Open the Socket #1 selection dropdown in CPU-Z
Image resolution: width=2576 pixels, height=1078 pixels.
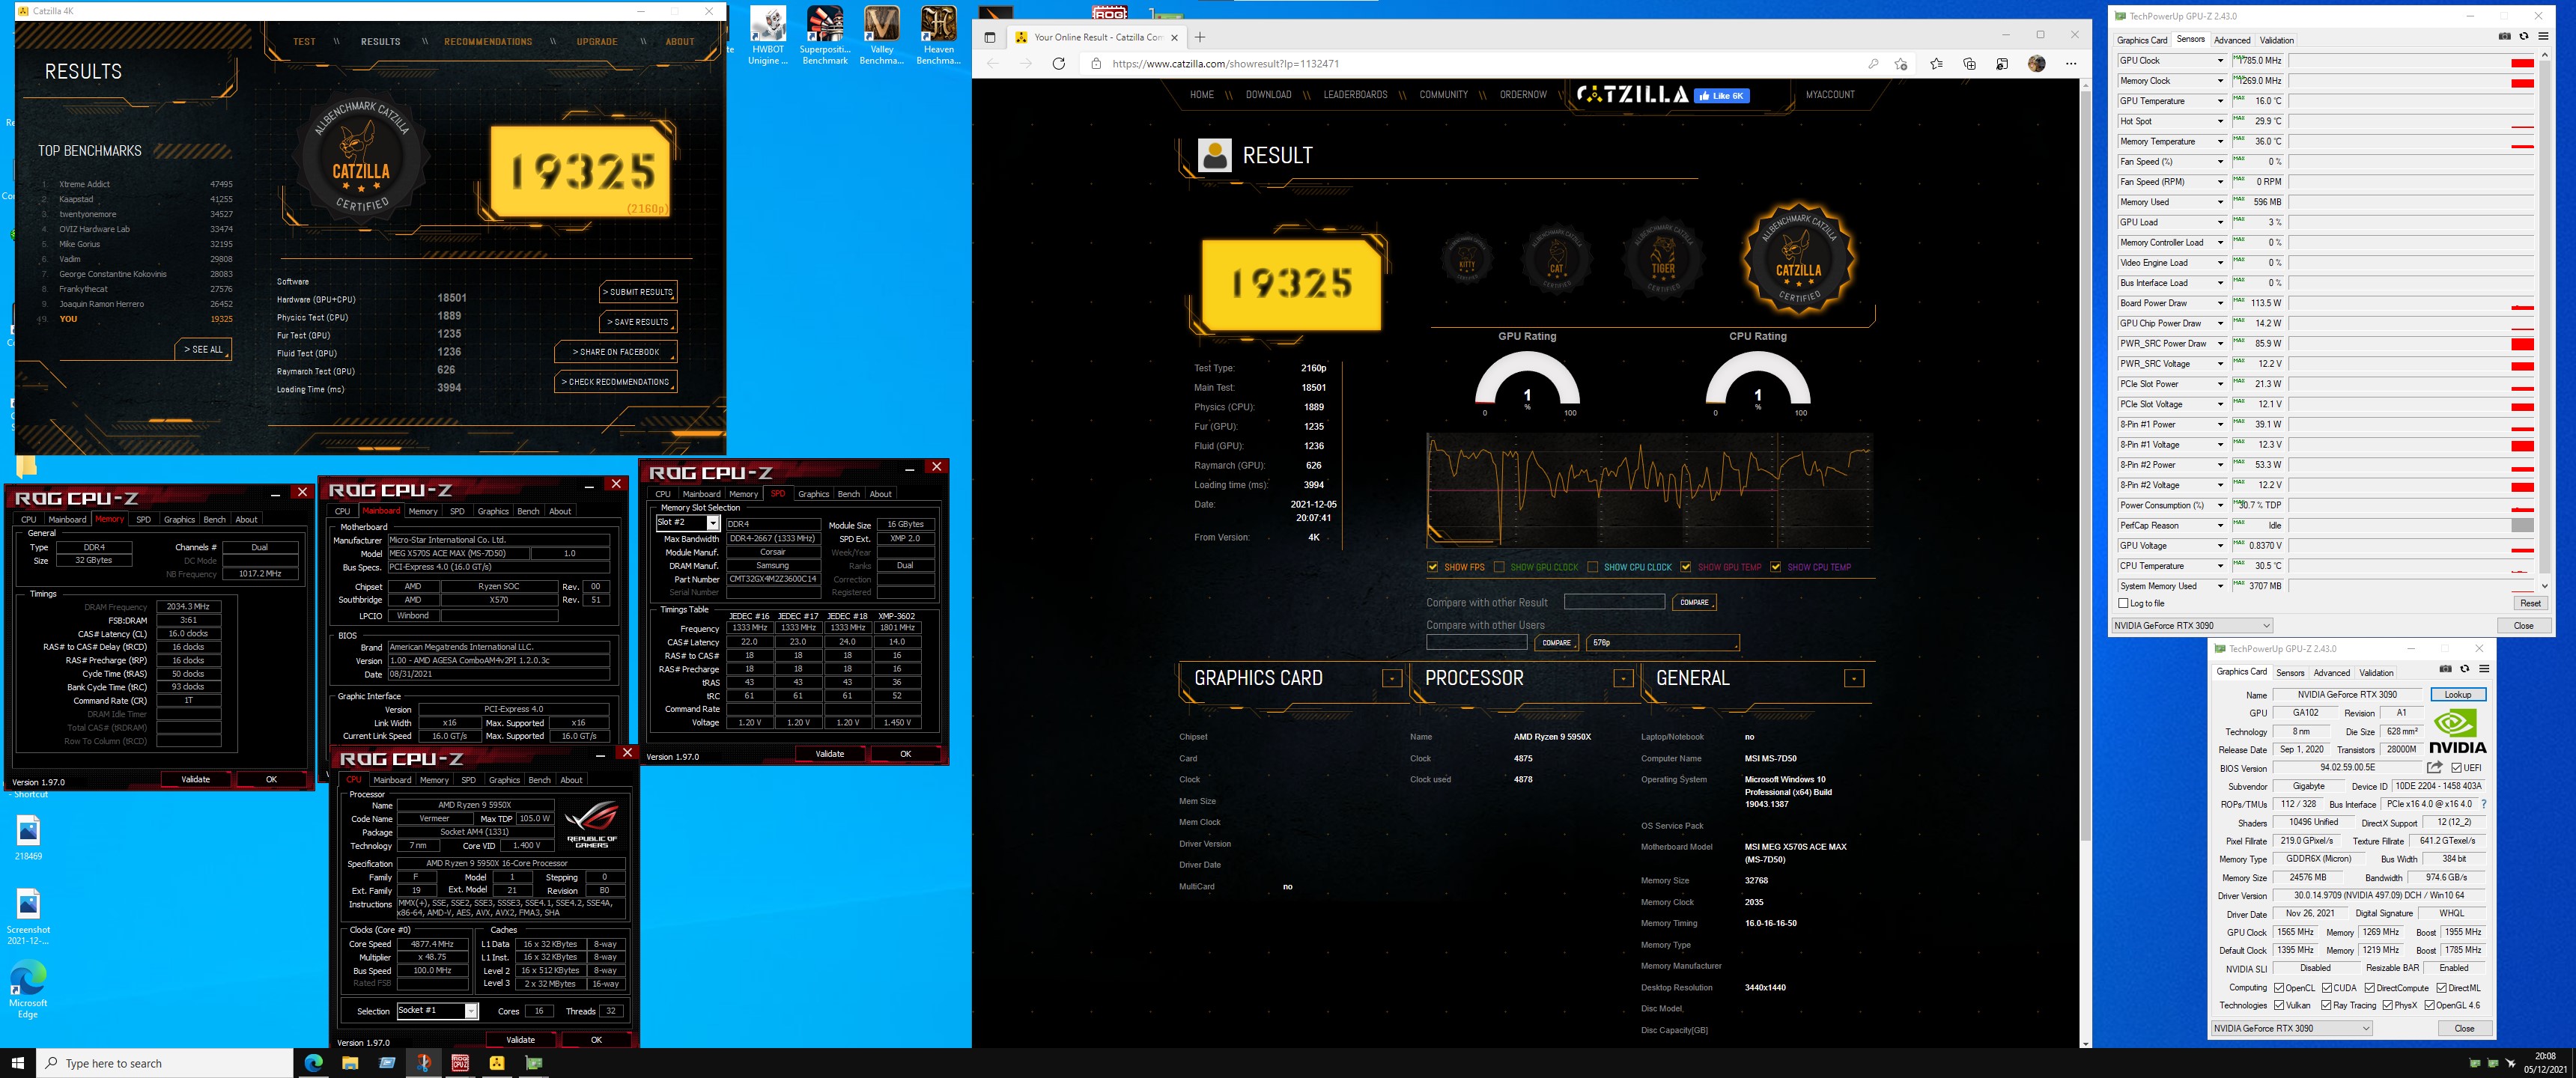pyautogui.click(x=471, y=1011)
